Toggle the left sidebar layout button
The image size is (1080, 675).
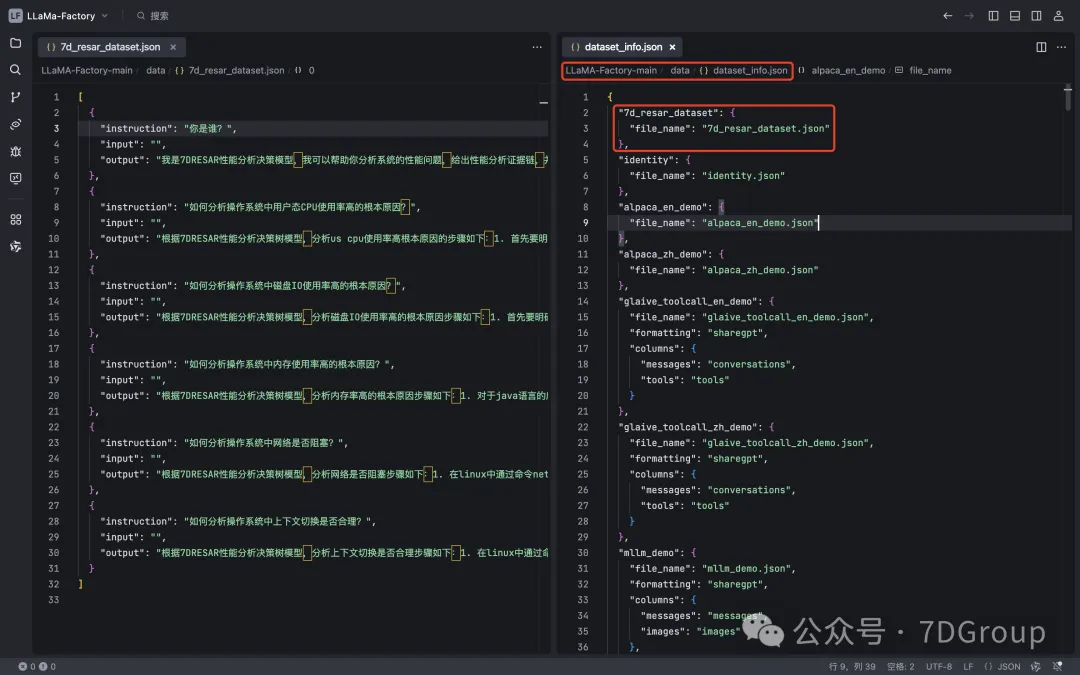(x=993, y=15)
